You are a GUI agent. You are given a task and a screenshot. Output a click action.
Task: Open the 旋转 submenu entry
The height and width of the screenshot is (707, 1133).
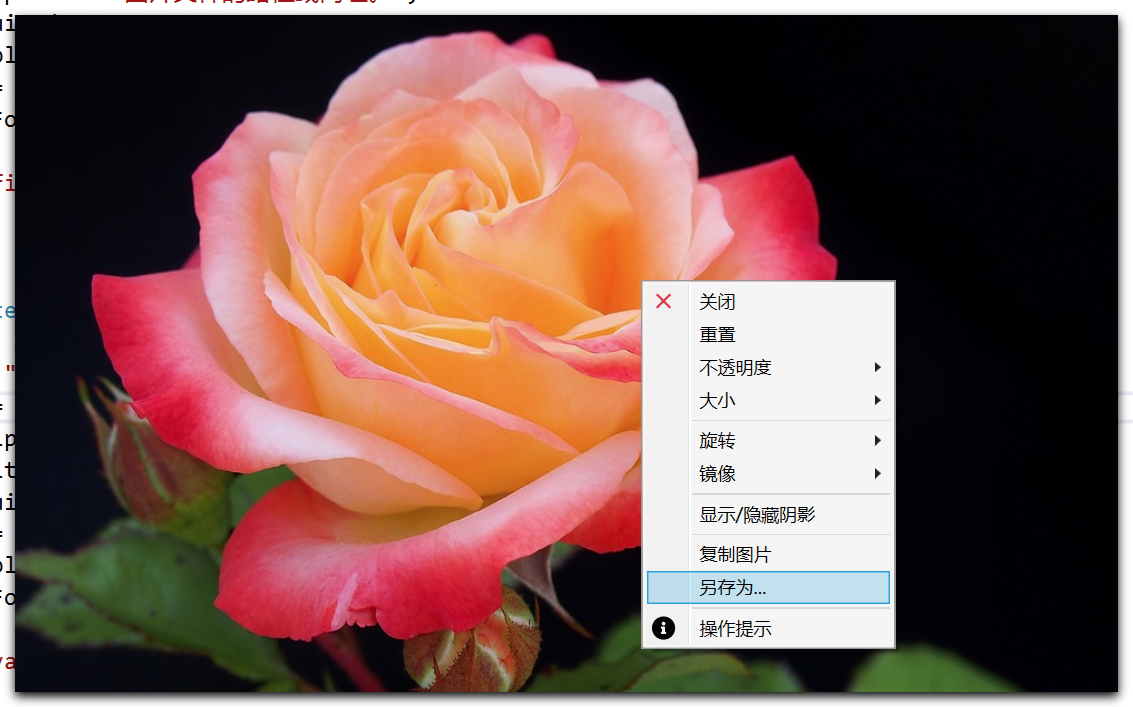point(768,440)
